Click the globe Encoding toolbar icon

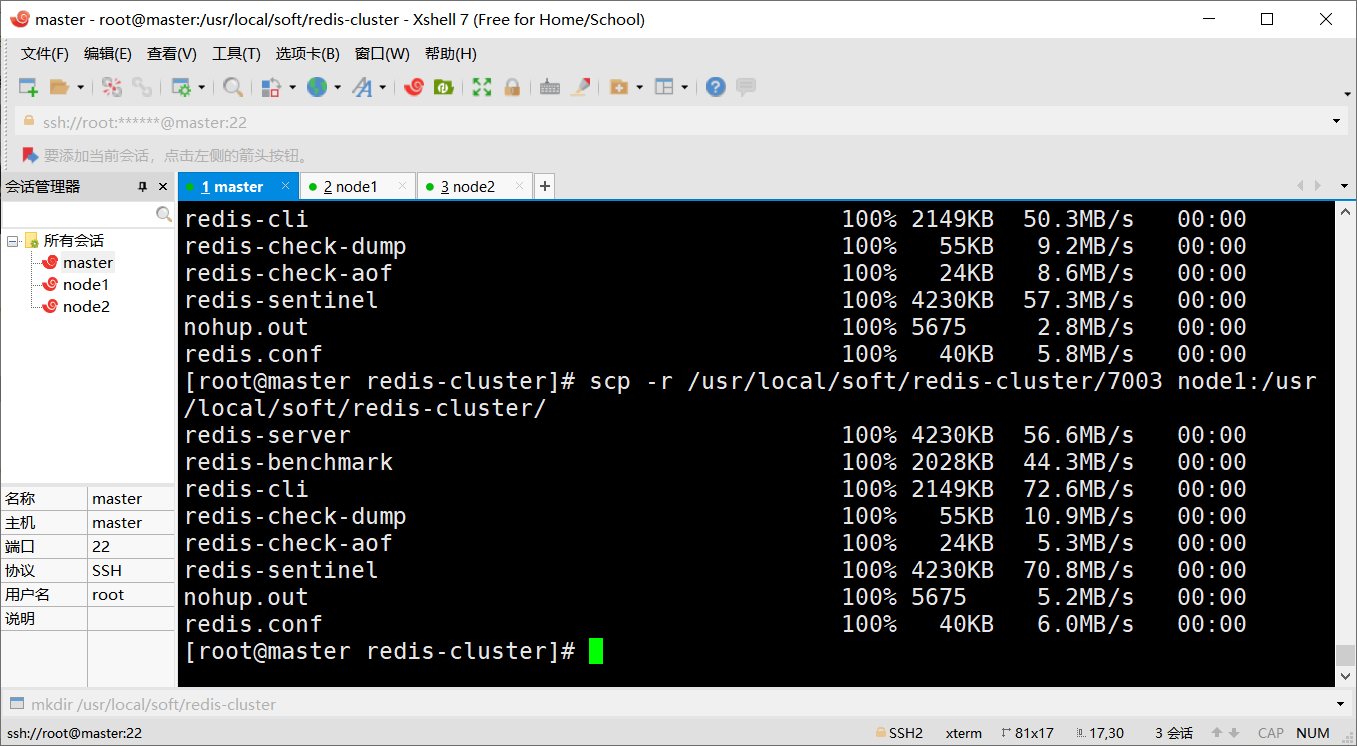tap(317, 88)
